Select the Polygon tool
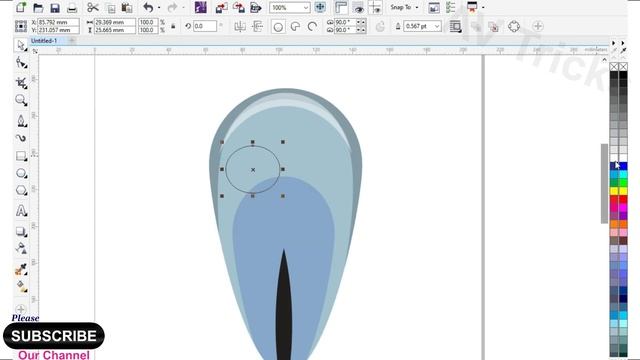640x360 pixels. click(21, 191)
